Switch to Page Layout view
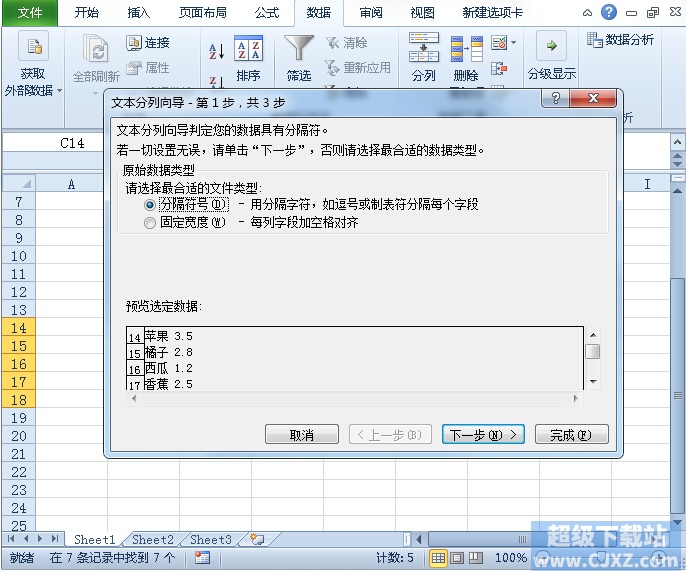This screenshot has width=686, height=571. coord(457,557)
